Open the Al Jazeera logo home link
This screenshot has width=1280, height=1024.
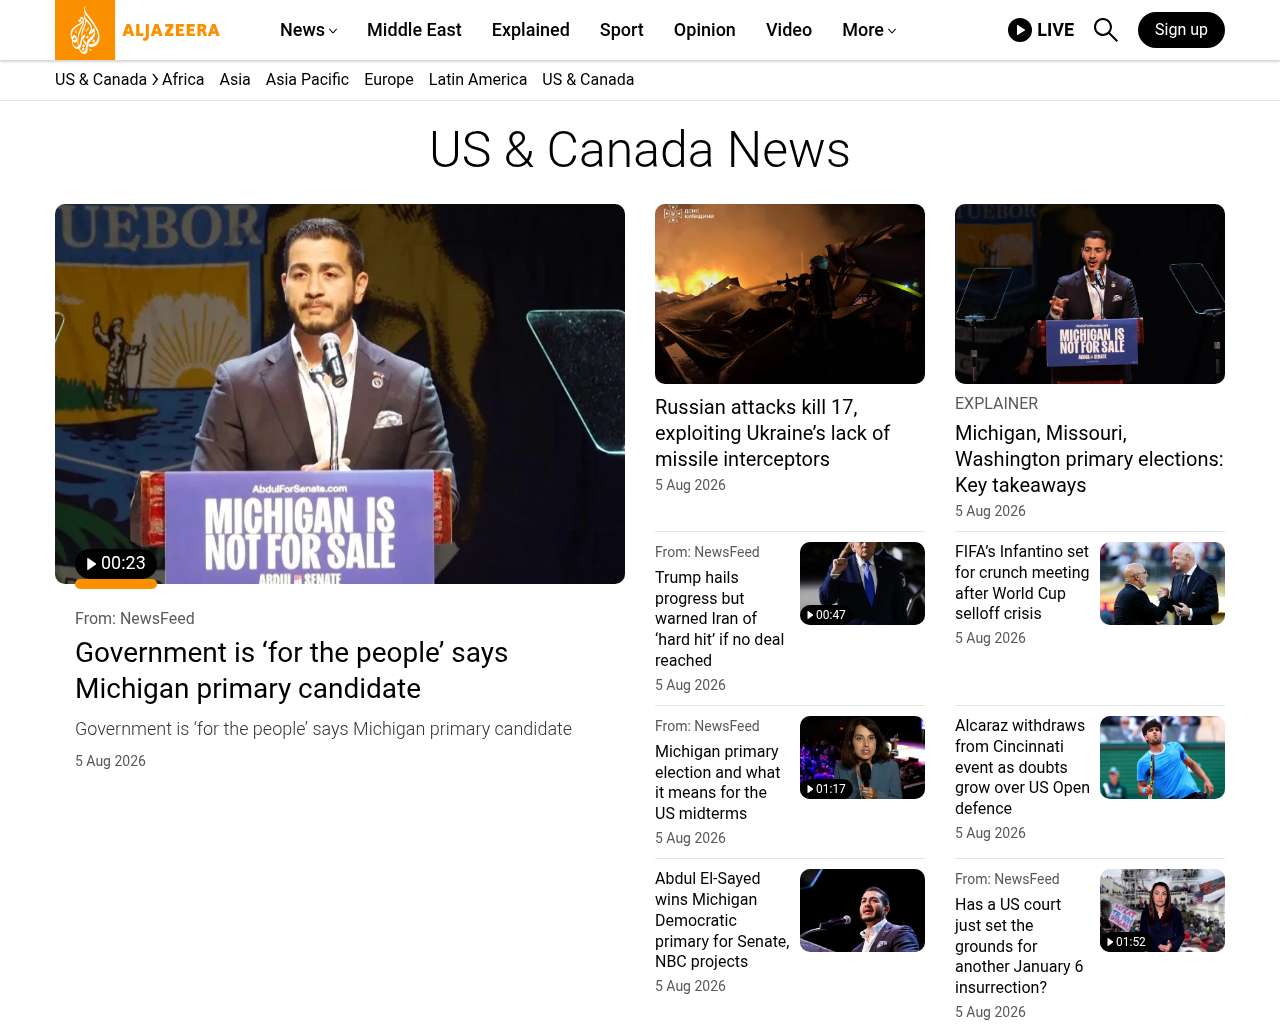[x=138, y=30]
